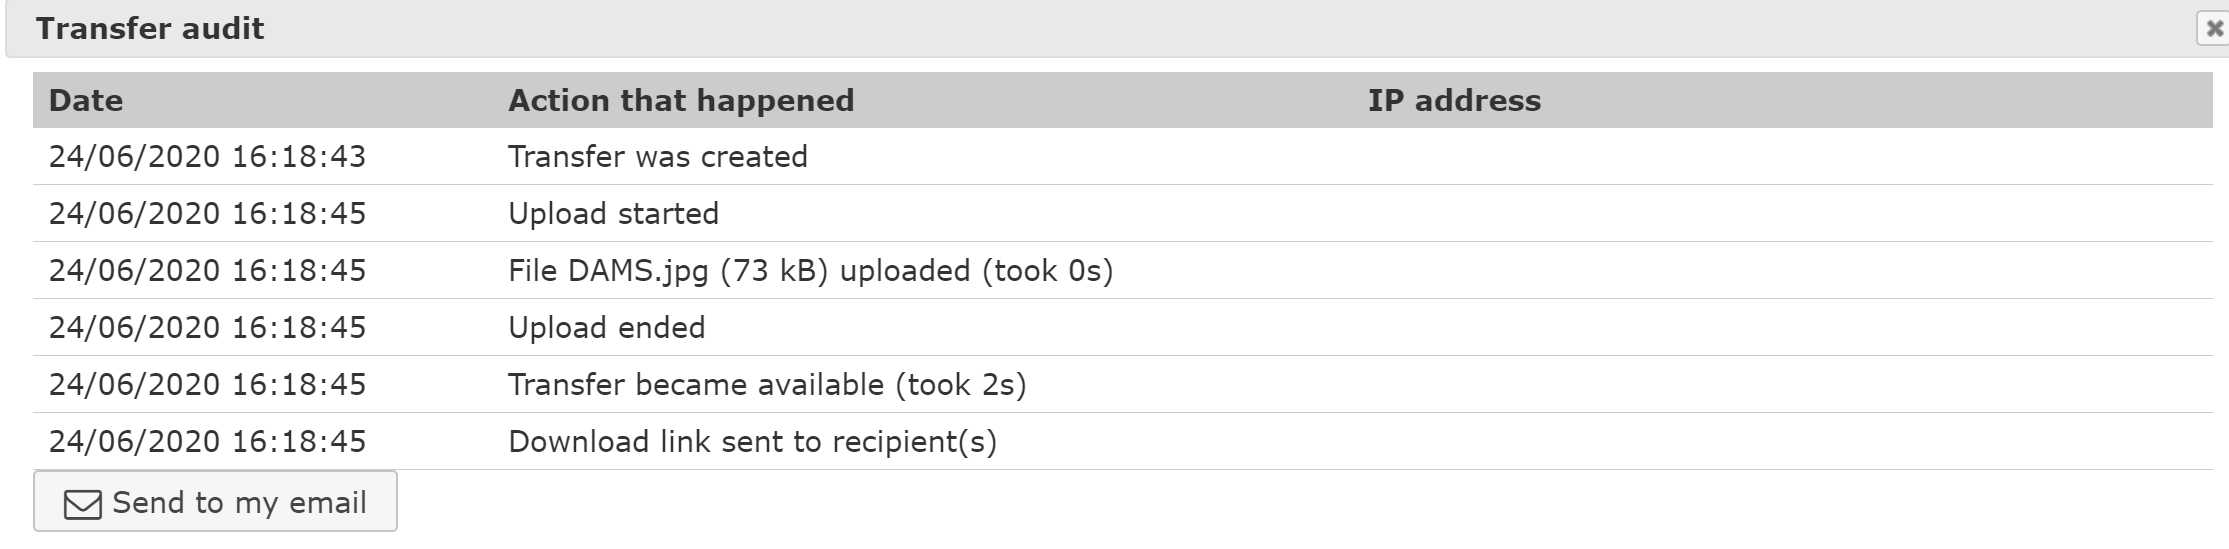Screen dimensions: 2229x549
Task: Click the IP address column header
Action: [x=1454, y=101]
